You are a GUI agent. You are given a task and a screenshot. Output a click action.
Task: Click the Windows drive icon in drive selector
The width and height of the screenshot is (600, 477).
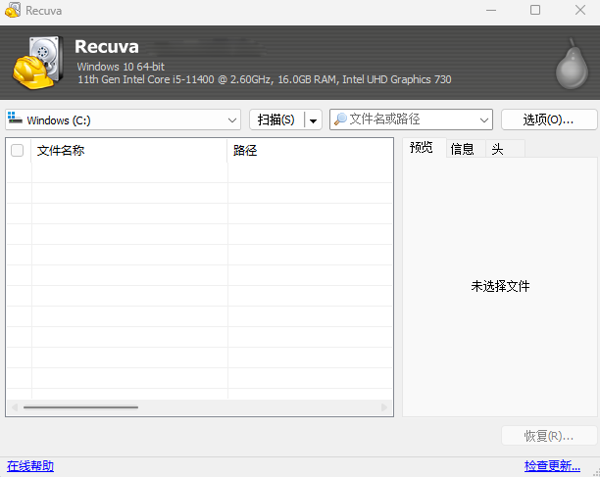(x=16, y=120)
